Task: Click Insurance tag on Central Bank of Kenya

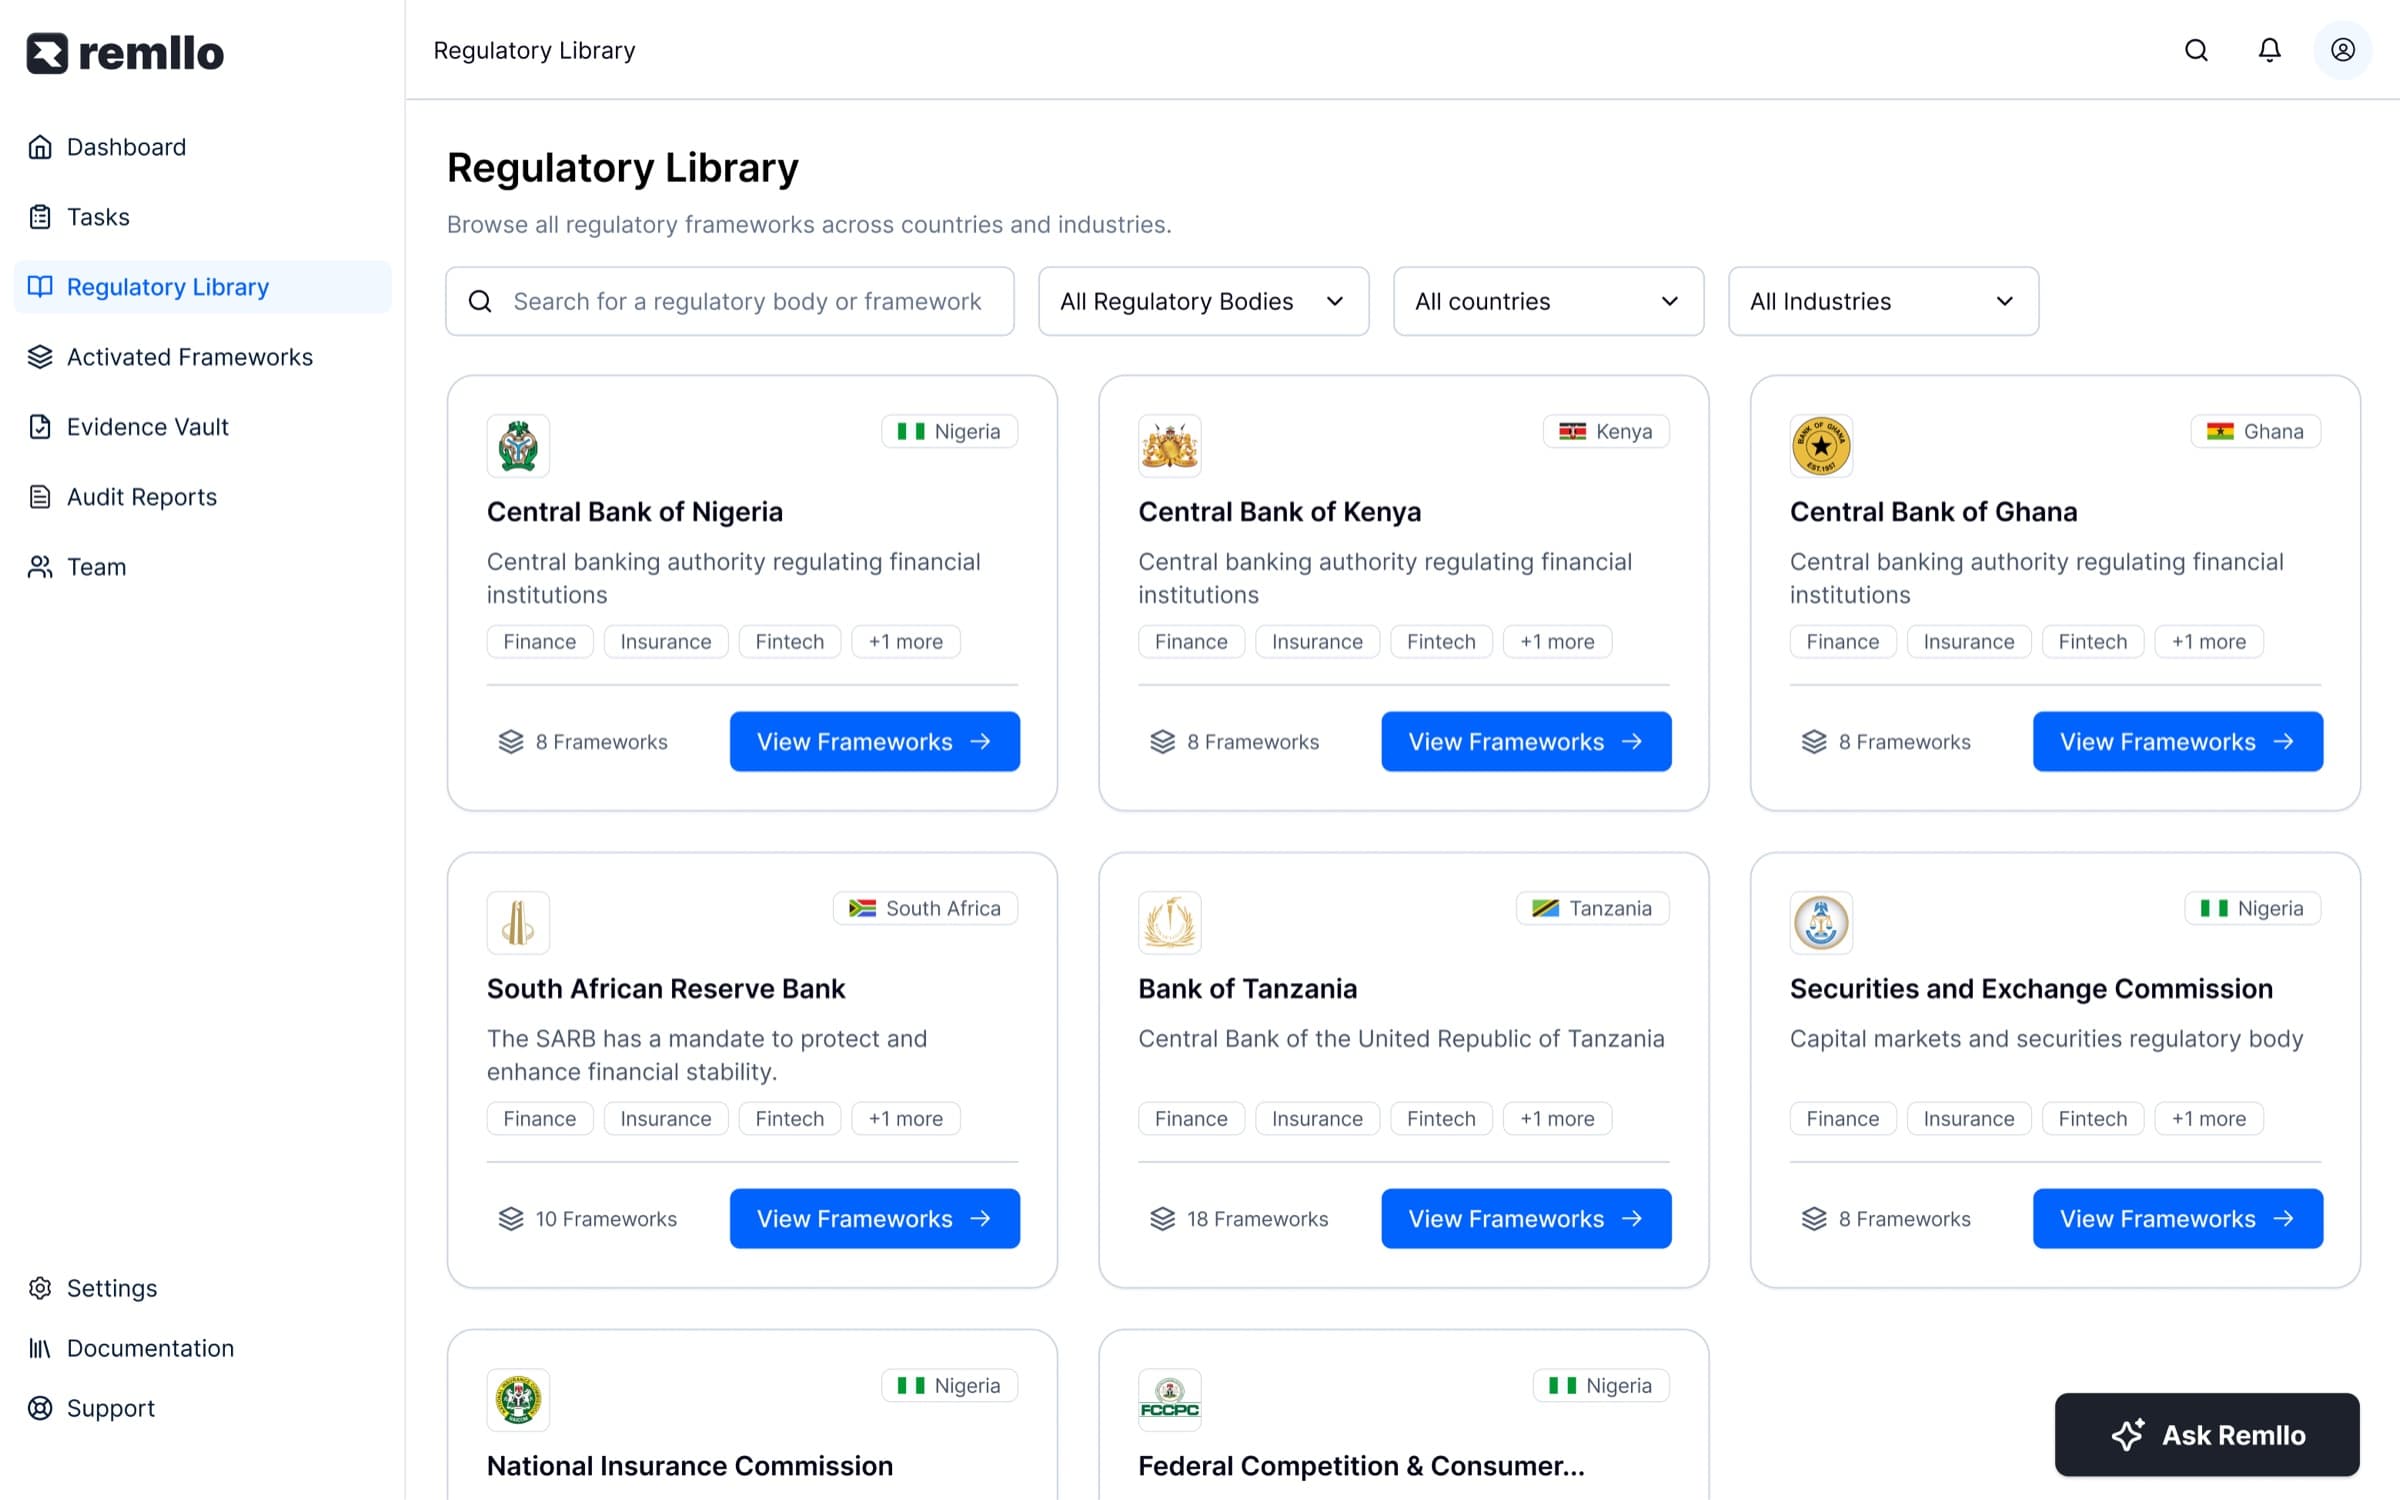Action: [x=1317, y=642]
